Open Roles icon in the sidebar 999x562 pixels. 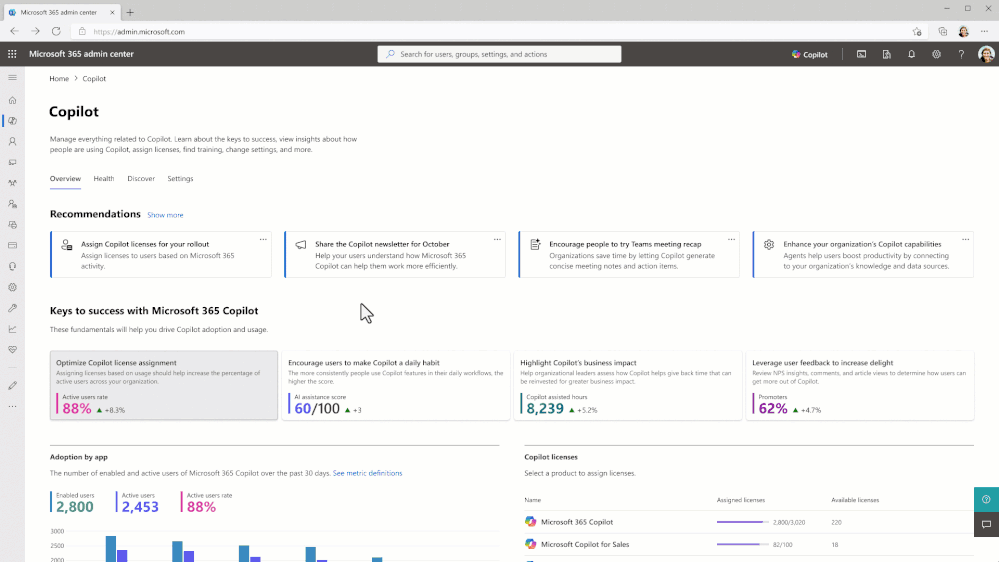(x=12, y=204)
